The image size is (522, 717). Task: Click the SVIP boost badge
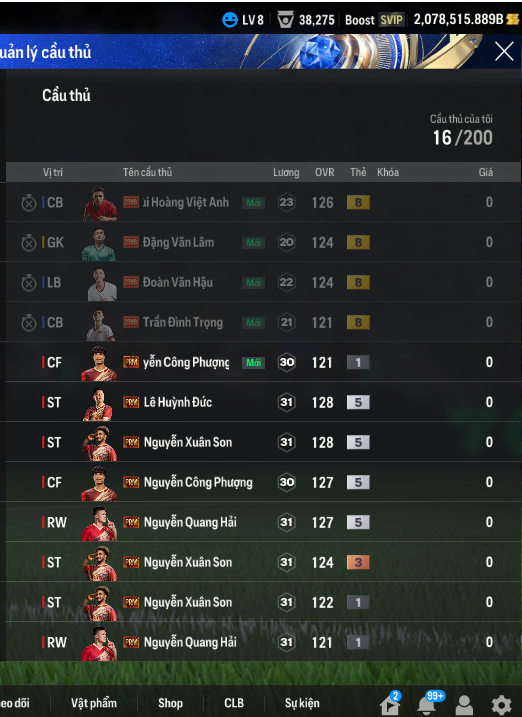[x=392, y=20]
